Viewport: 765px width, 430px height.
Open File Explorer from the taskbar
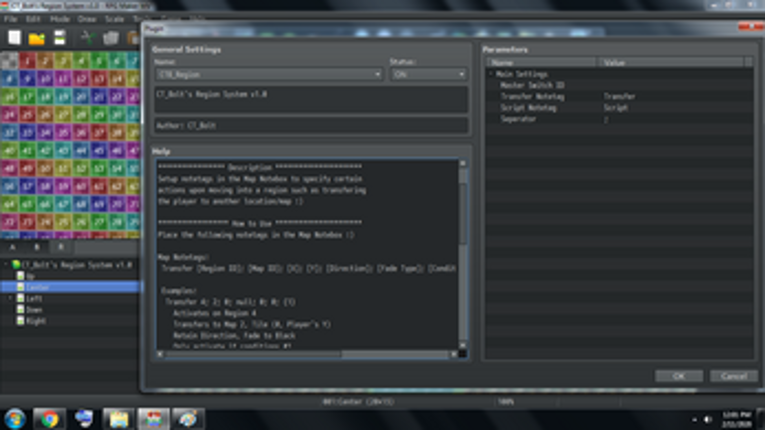(x=119, y=419)
